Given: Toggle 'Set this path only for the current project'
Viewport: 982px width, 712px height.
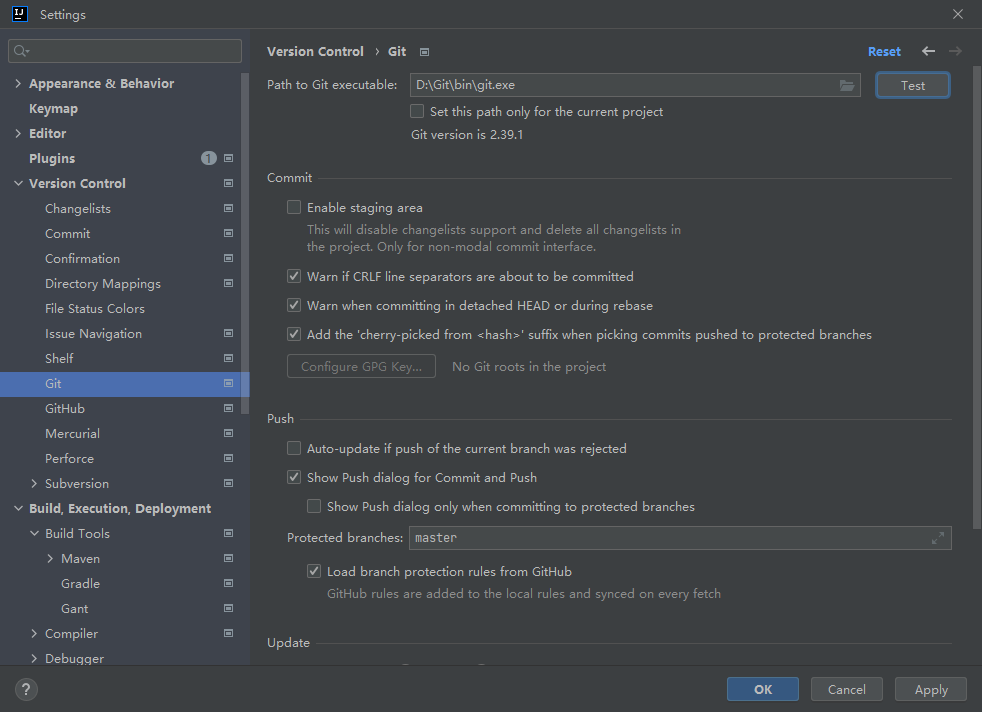Looking at the screenshot, I should tap(417, 111).
